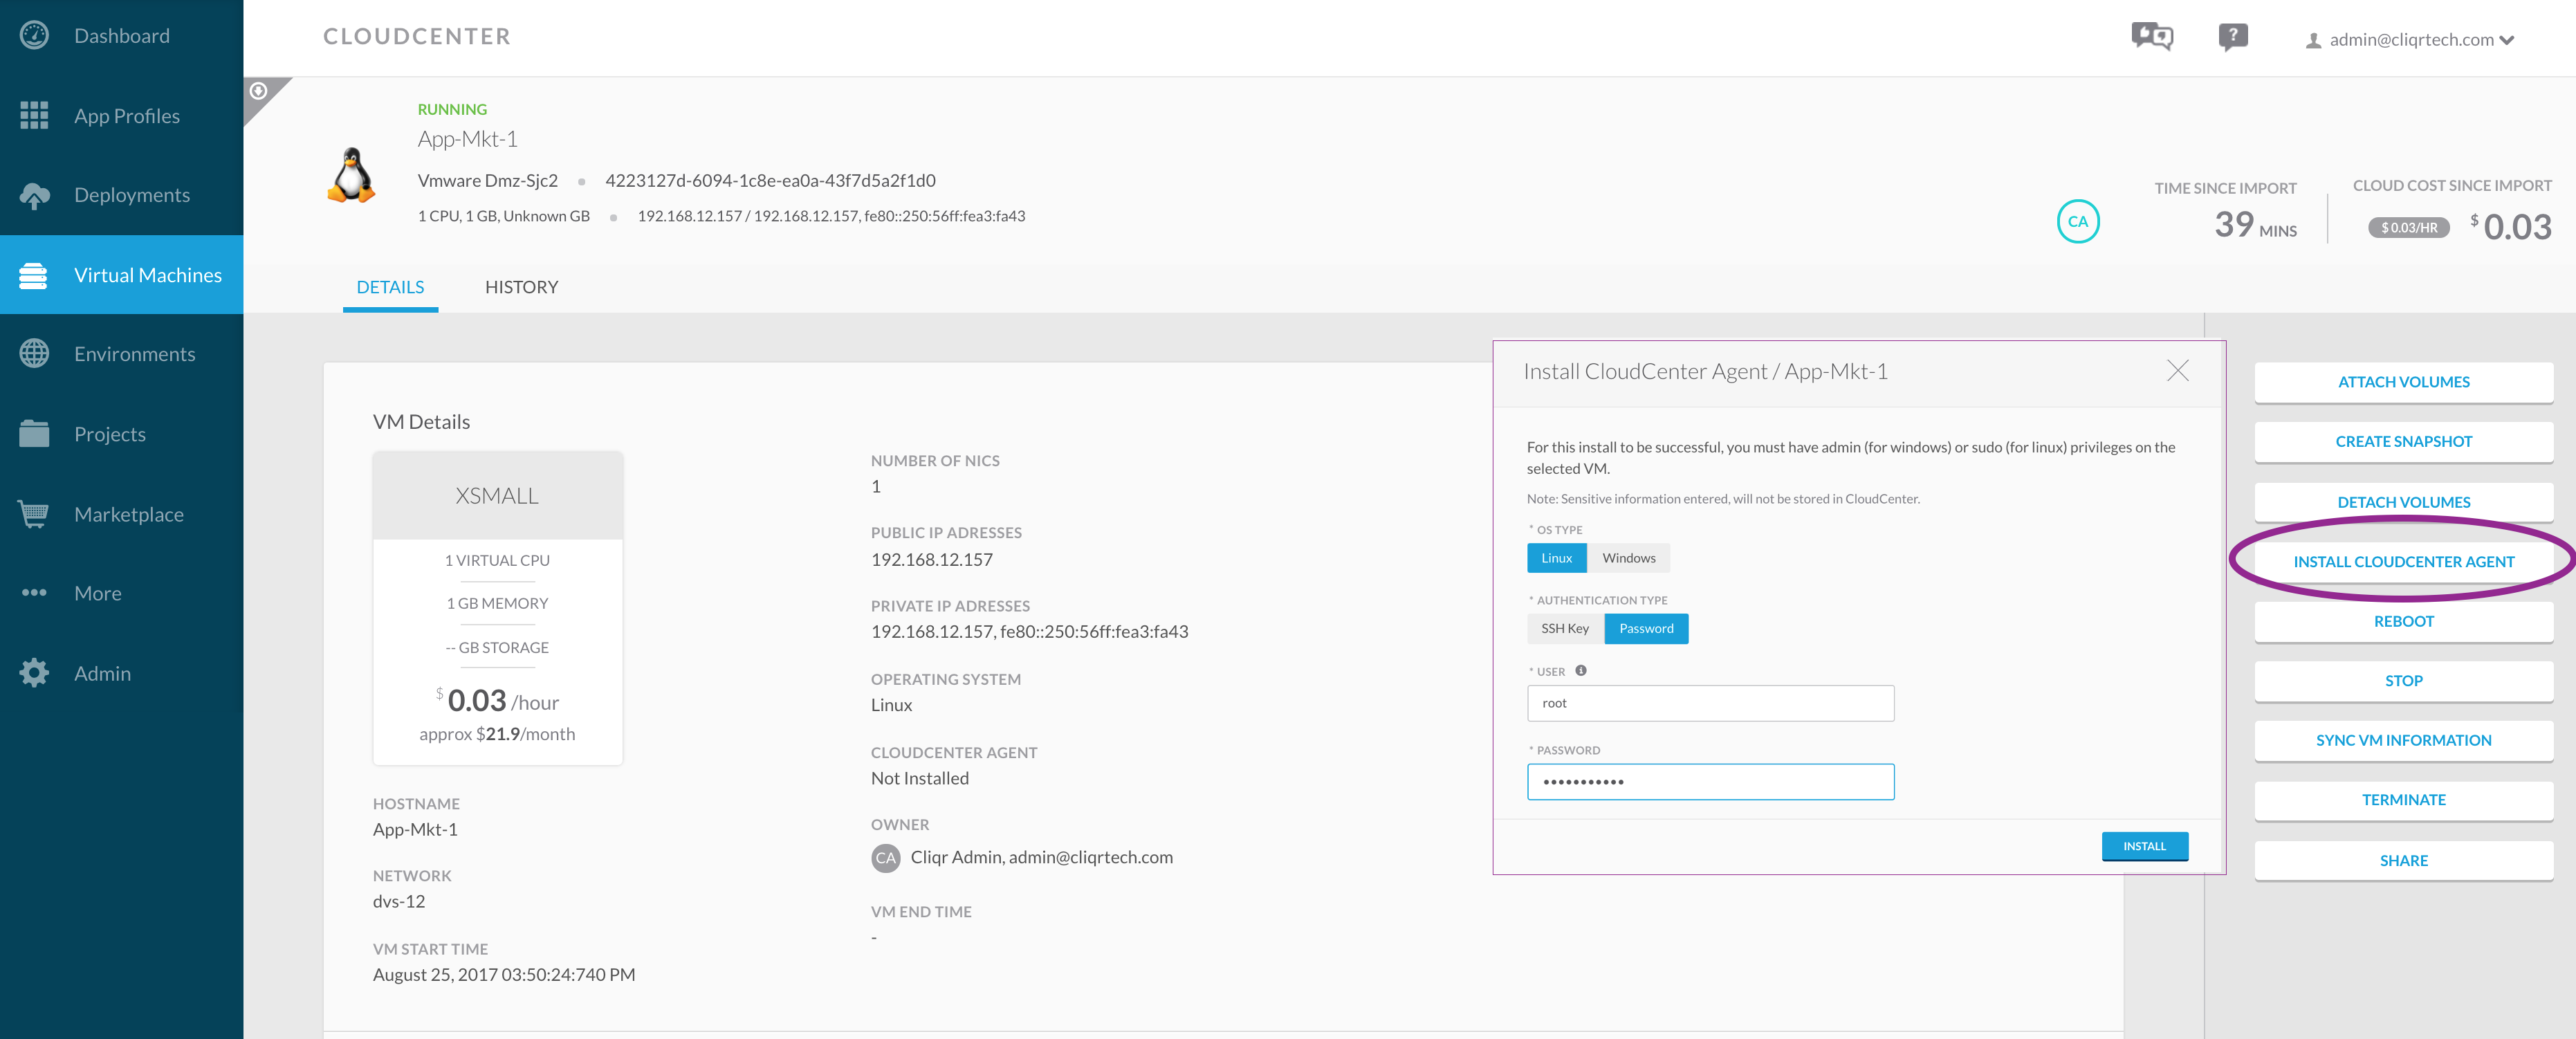The width and height of the screenshot is (2576, 1039).
Task: Open the chat support icon in header
Action: point(2151,37)
